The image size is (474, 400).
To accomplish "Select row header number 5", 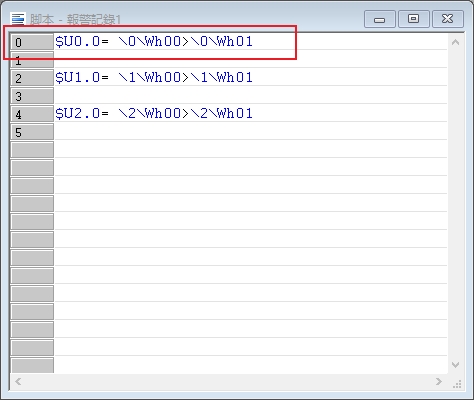I will click(32, 132).
